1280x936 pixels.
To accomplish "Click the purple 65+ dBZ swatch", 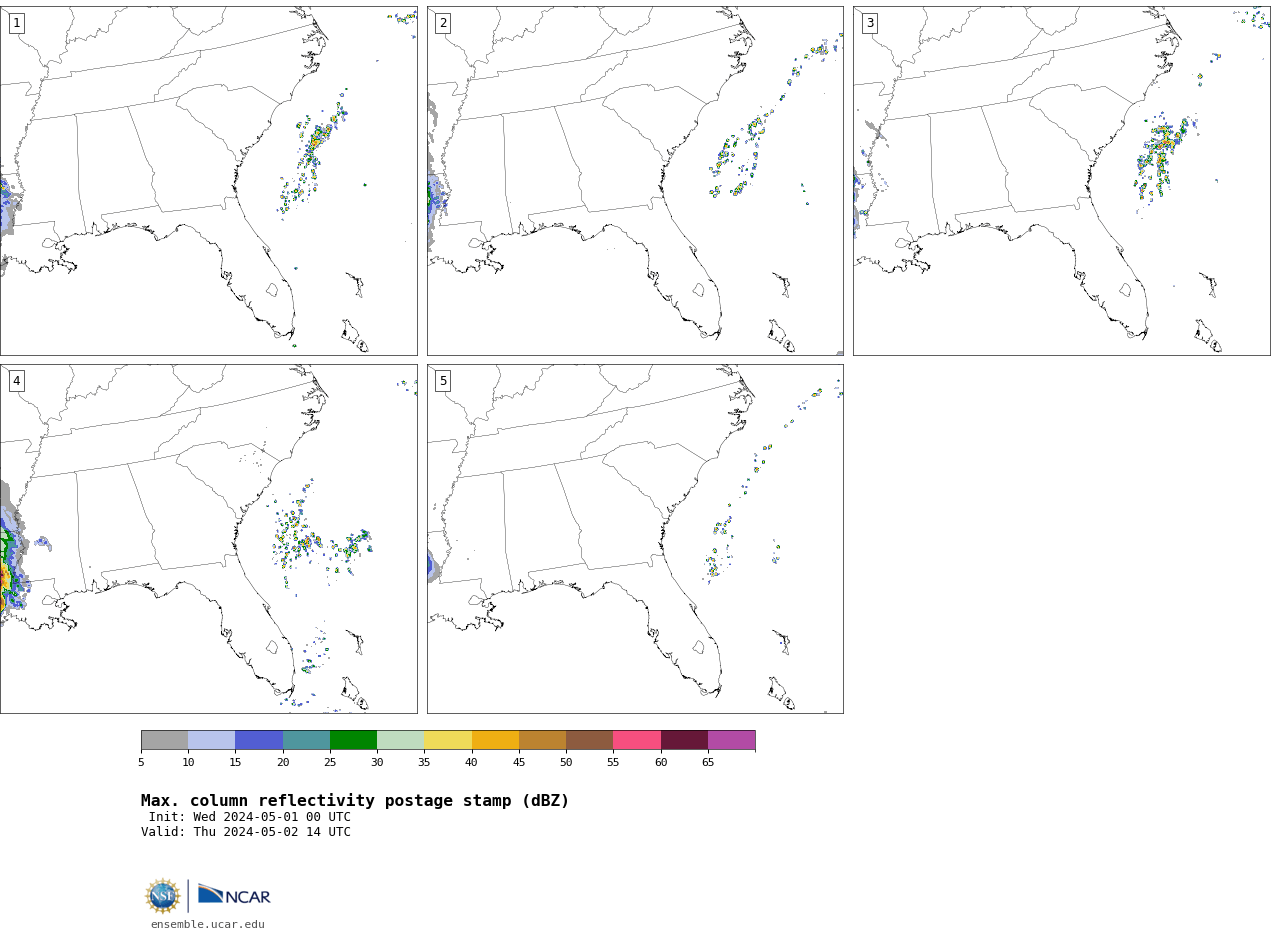I will [731, 740].
